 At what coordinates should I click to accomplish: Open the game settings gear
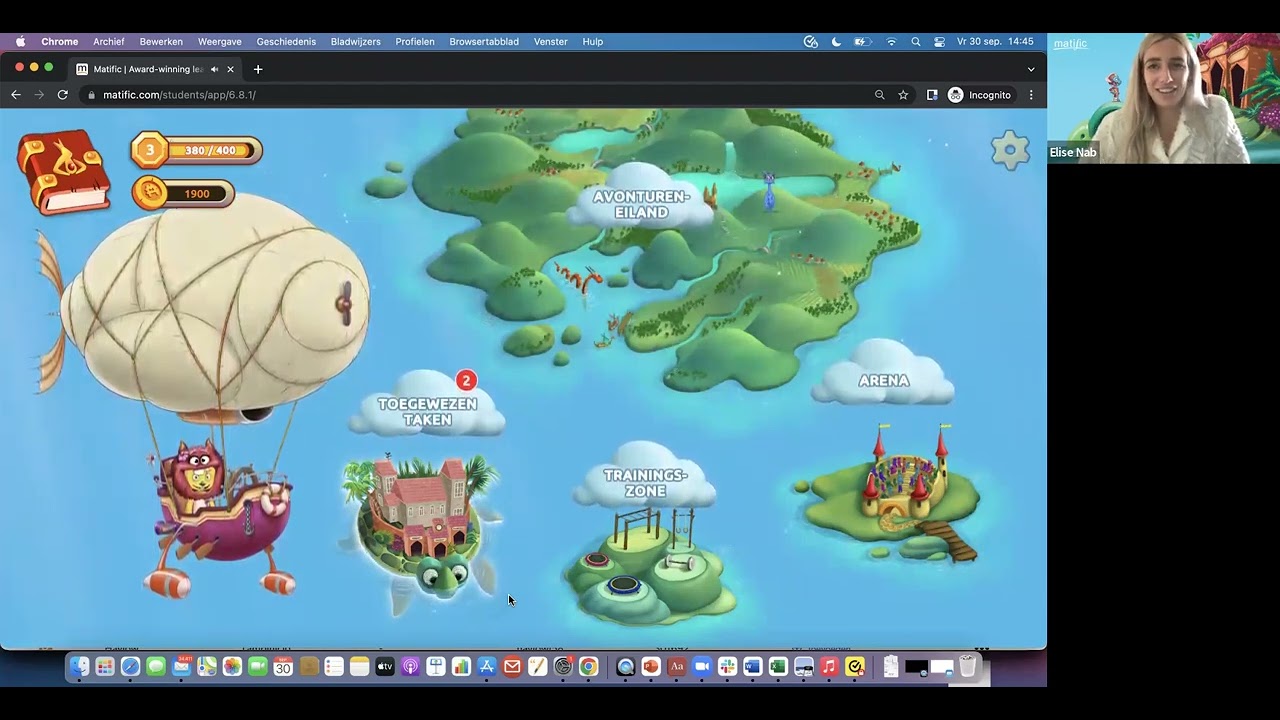[x=1010, y=151]
